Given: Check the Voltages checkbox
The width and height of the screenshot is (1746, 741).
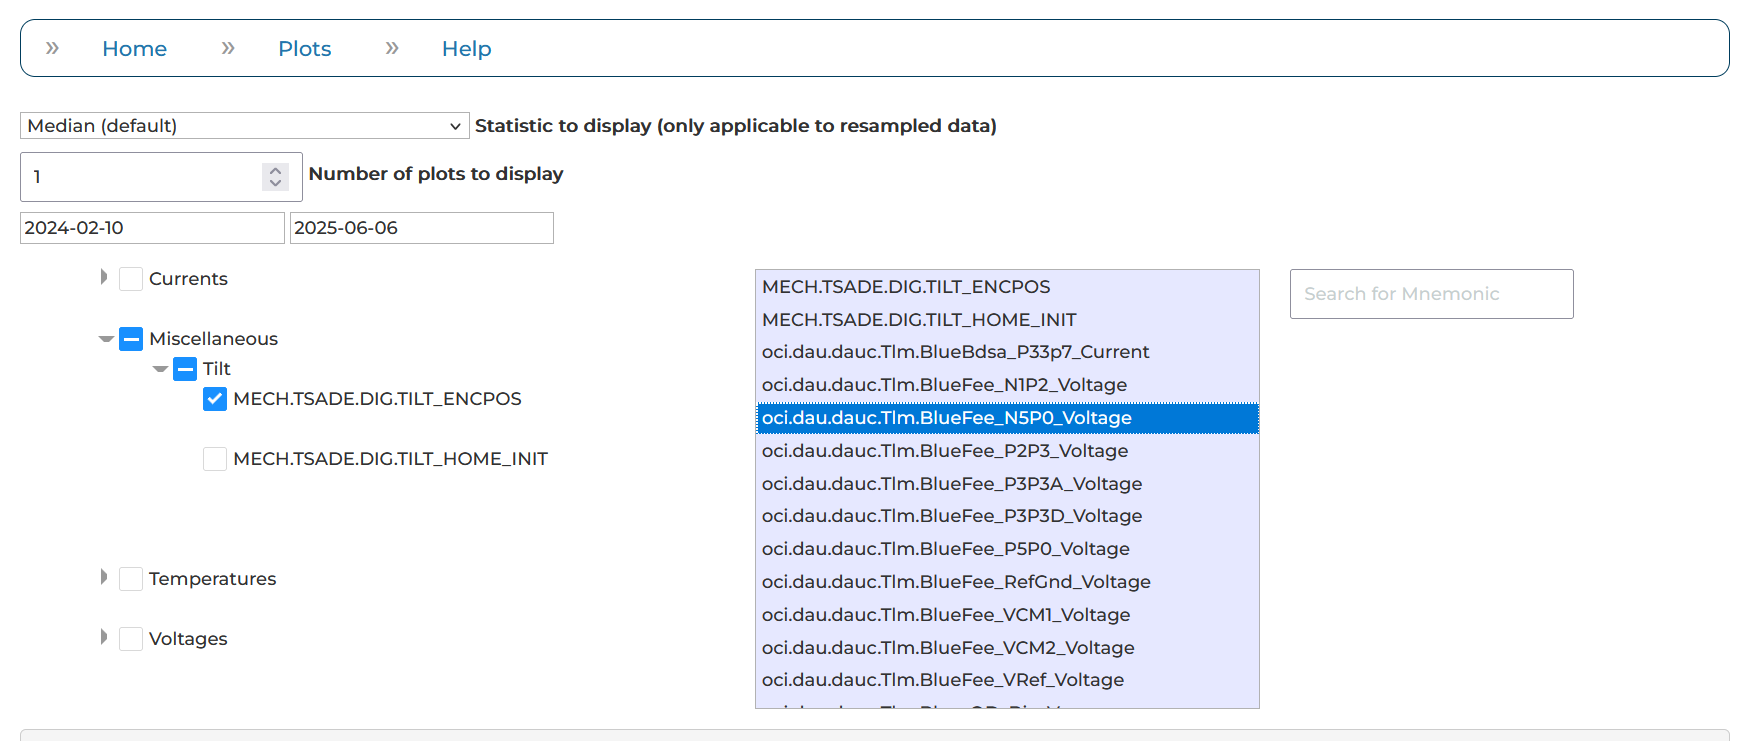Looking at the screenshot, I should [131, 639].
